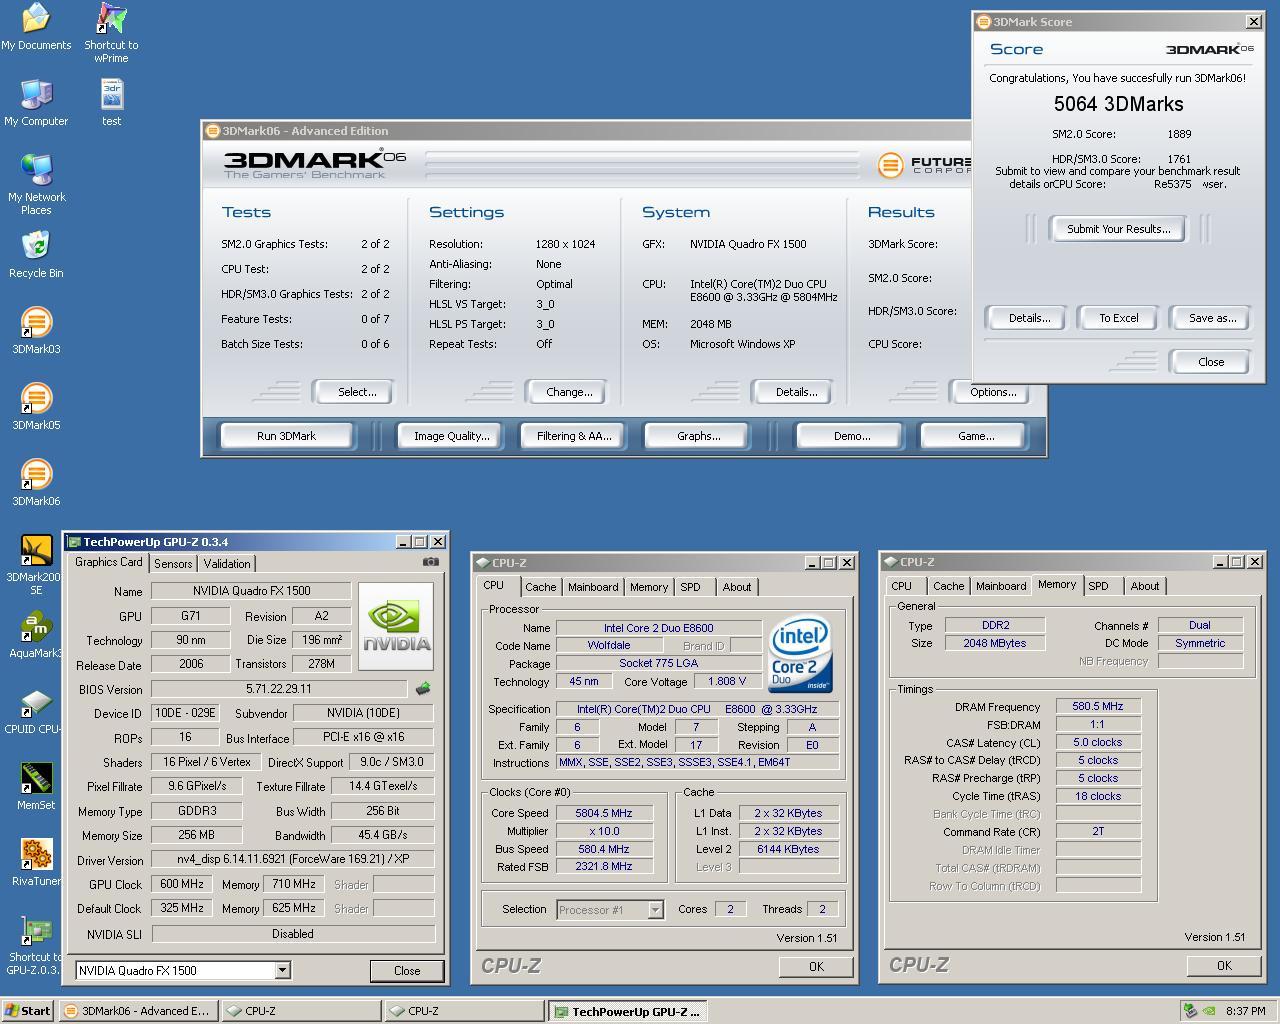Launch the 3DMark2001 SE shortcut
The image size is (1280, 1024).
(36, 565)
